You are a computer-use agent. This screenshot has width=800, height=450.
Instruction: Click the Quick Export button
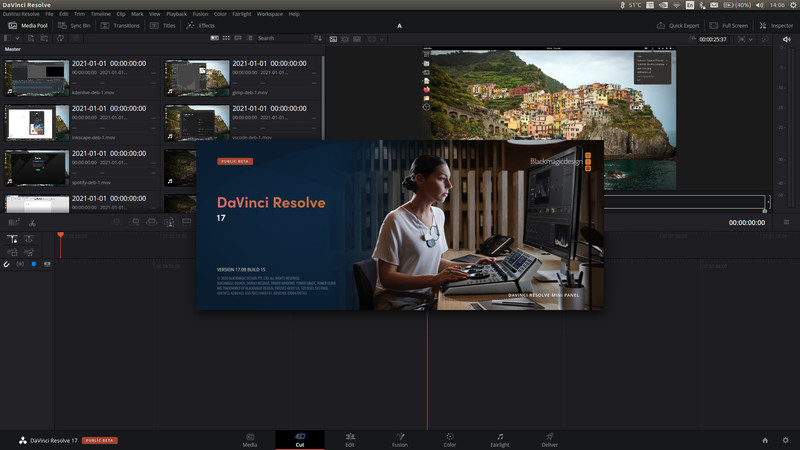(x=678, y=26)
